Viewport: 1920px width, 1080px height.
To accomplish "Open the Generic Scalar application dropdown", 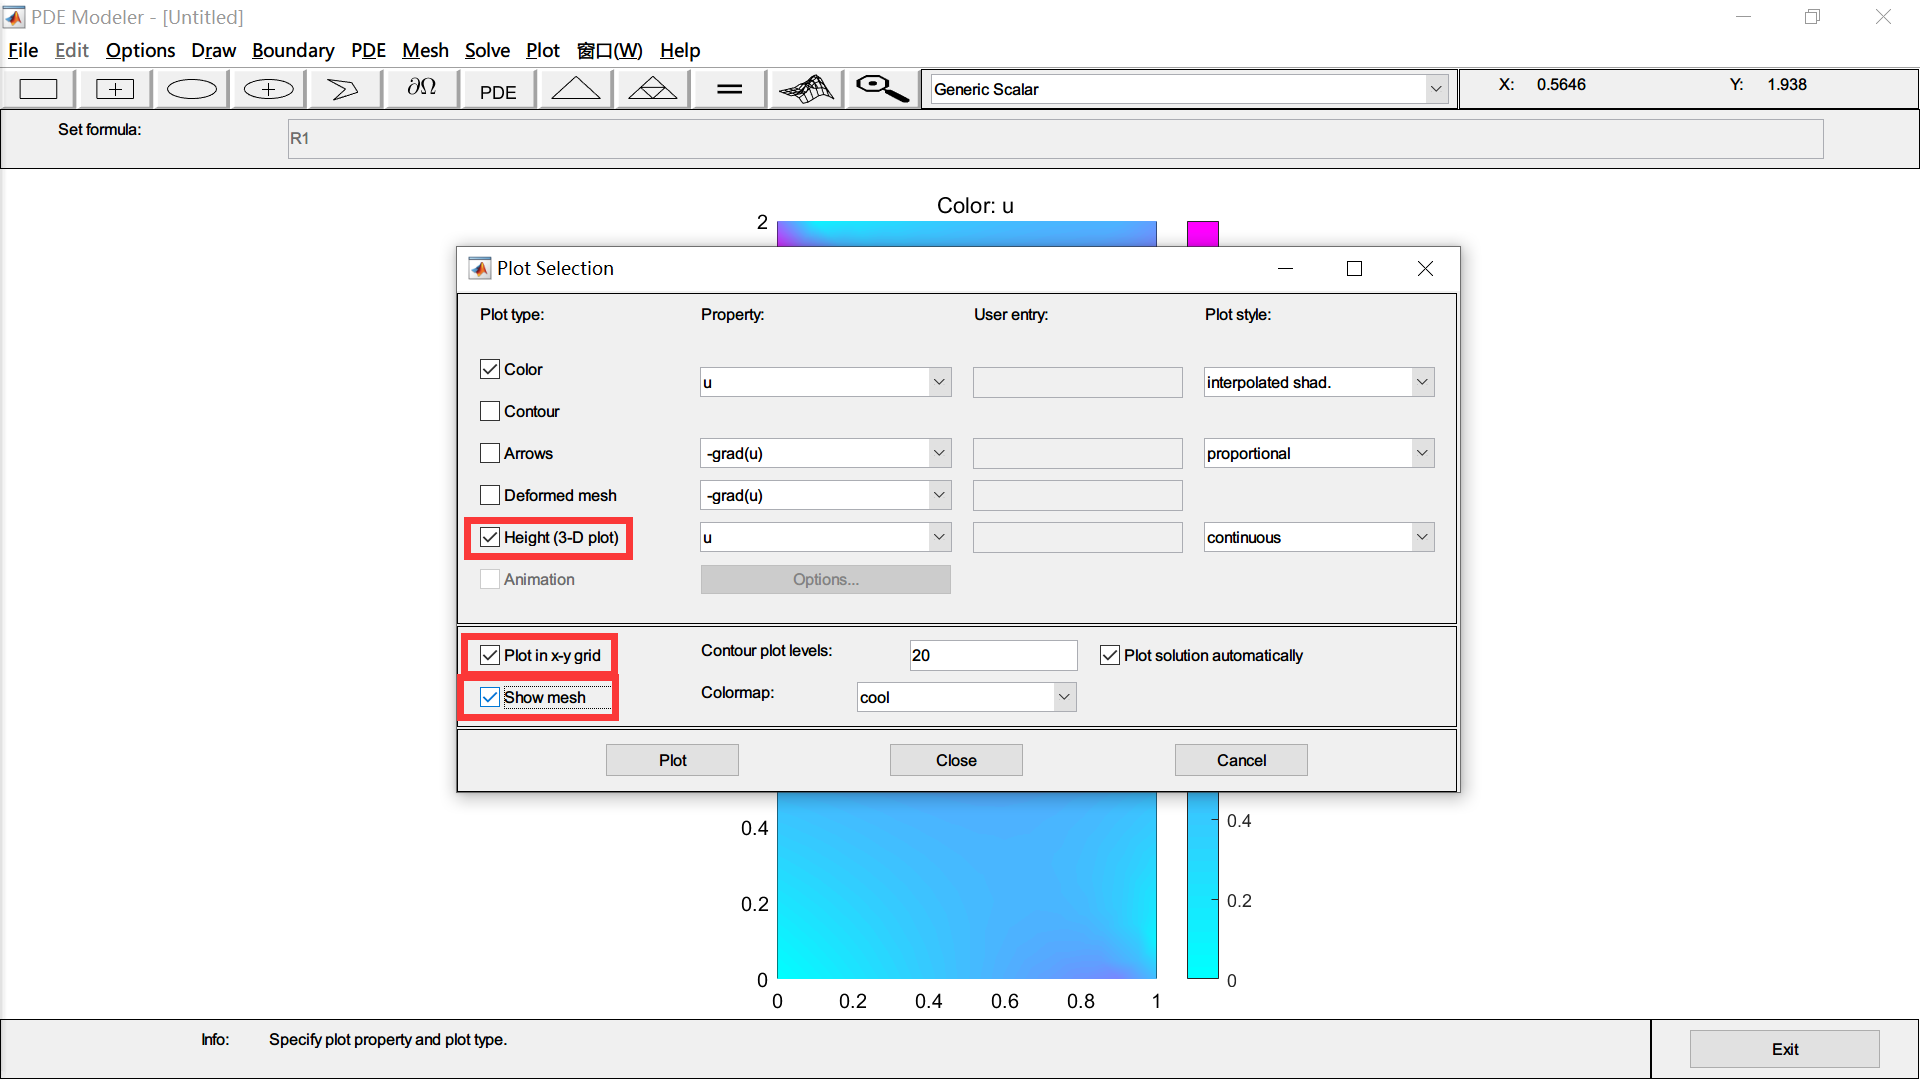I will 1437,88.
